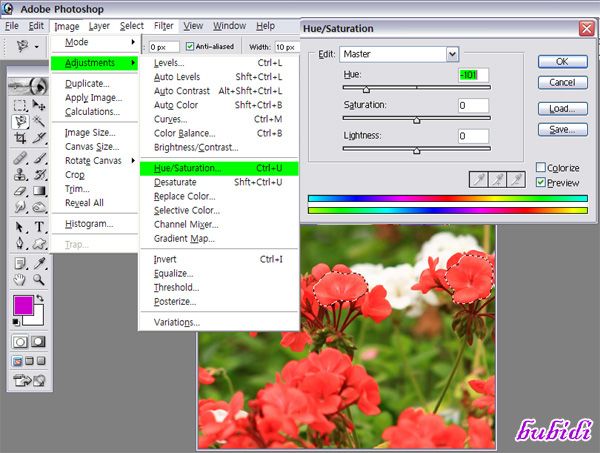The image size is (600, 453).
Task: Select the Pen tool
Action: 20,243
